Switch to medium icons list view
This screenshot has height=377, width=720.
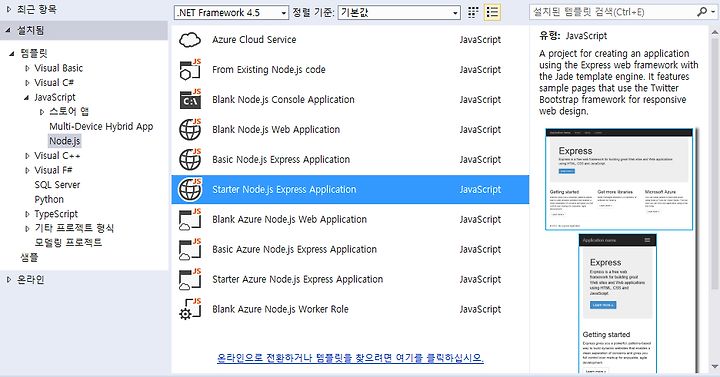[492, 12]
